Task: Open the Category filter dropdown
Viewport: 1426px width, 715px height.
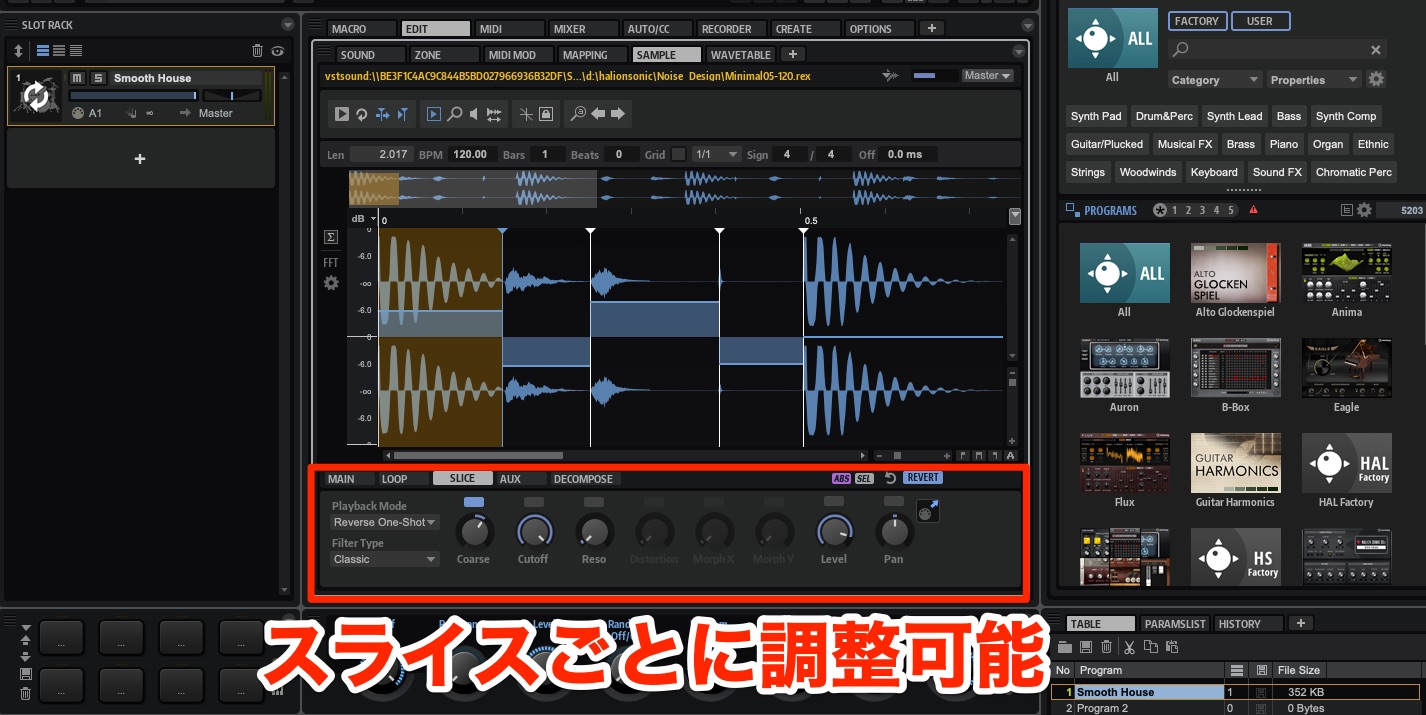Action: click(1215, 79)
